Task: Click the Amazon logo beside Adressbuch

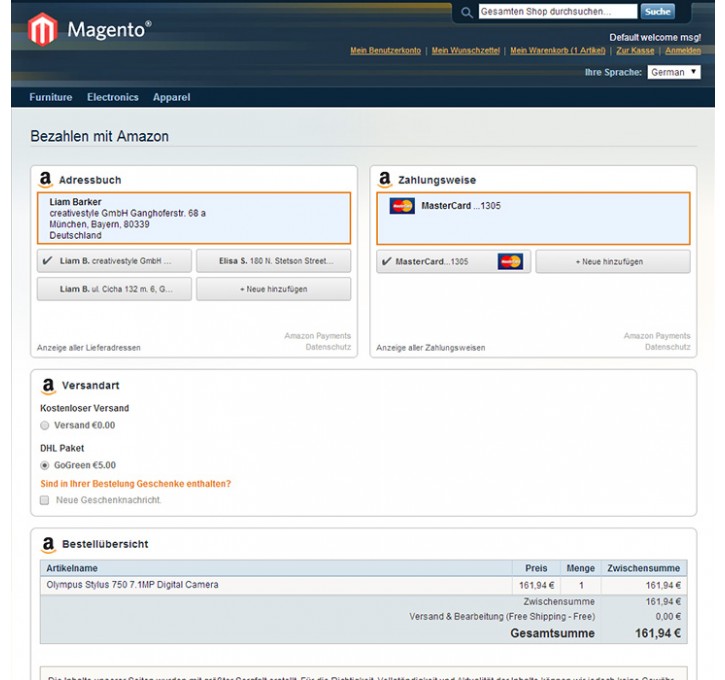Action: 45,179
